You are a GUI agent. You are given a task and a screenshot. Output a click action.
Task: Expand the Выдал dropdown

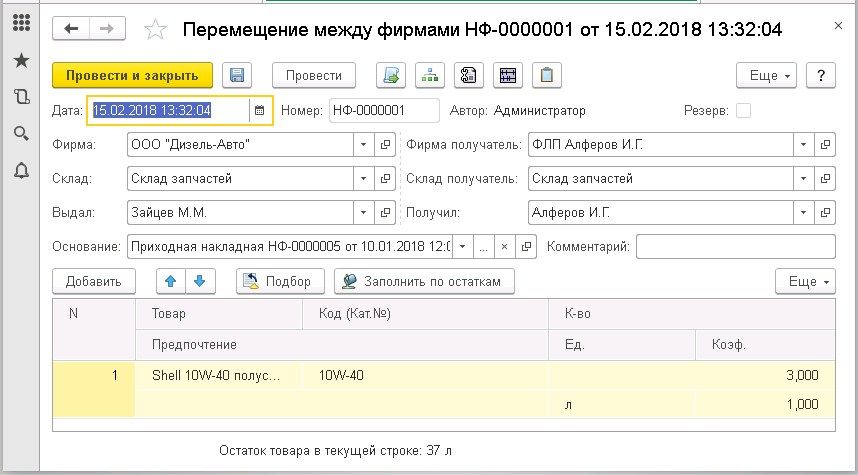363,213
